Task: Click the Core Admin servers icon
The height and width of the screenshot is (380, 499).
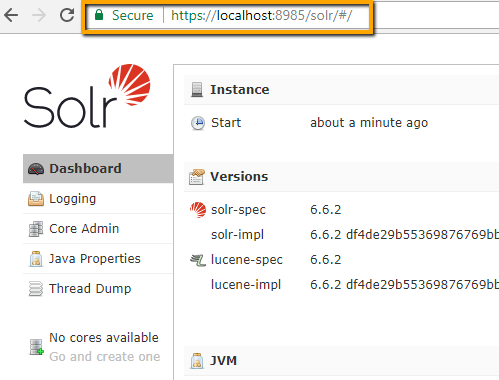Action: [x=36, y=229]
